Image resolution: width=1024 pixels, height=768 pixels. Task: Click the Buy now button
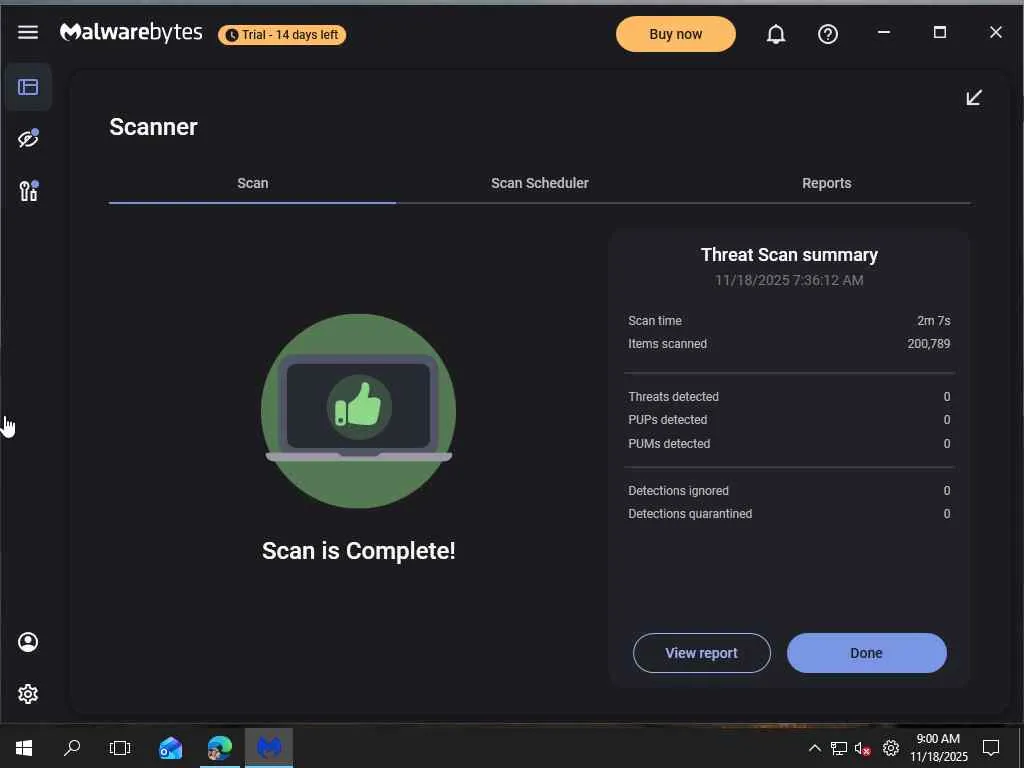tap(675, 34)
